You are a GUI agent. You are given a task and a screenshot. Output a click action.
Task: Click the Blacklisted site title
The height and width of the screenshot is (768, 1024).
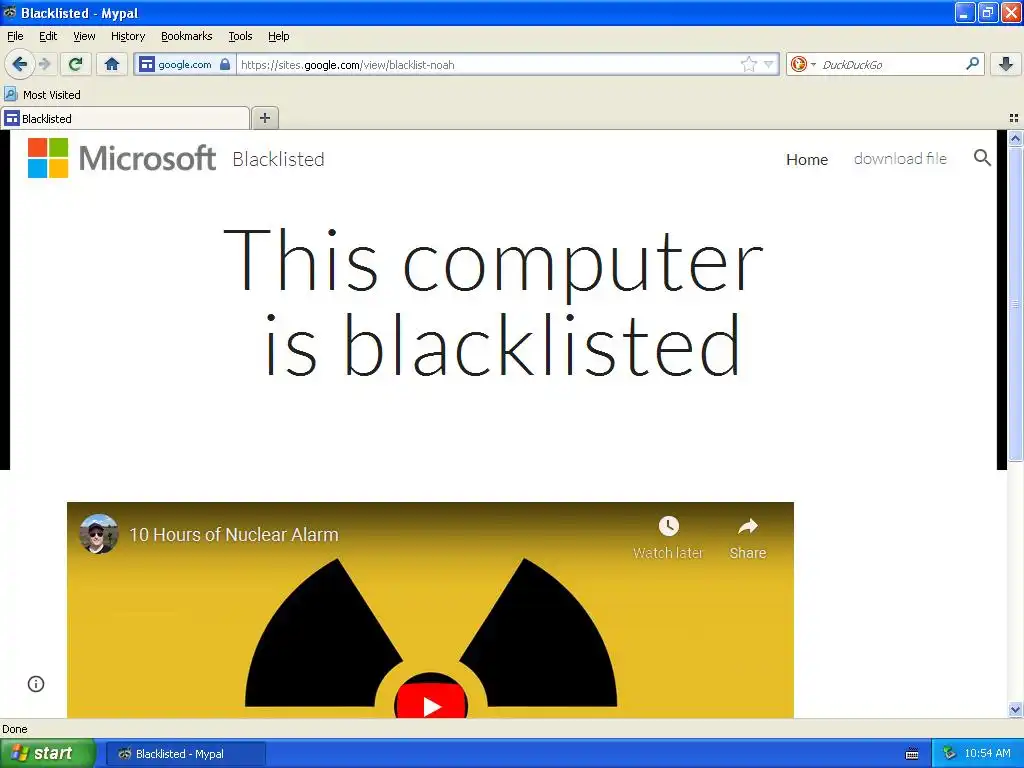click(x=278, y=159)
